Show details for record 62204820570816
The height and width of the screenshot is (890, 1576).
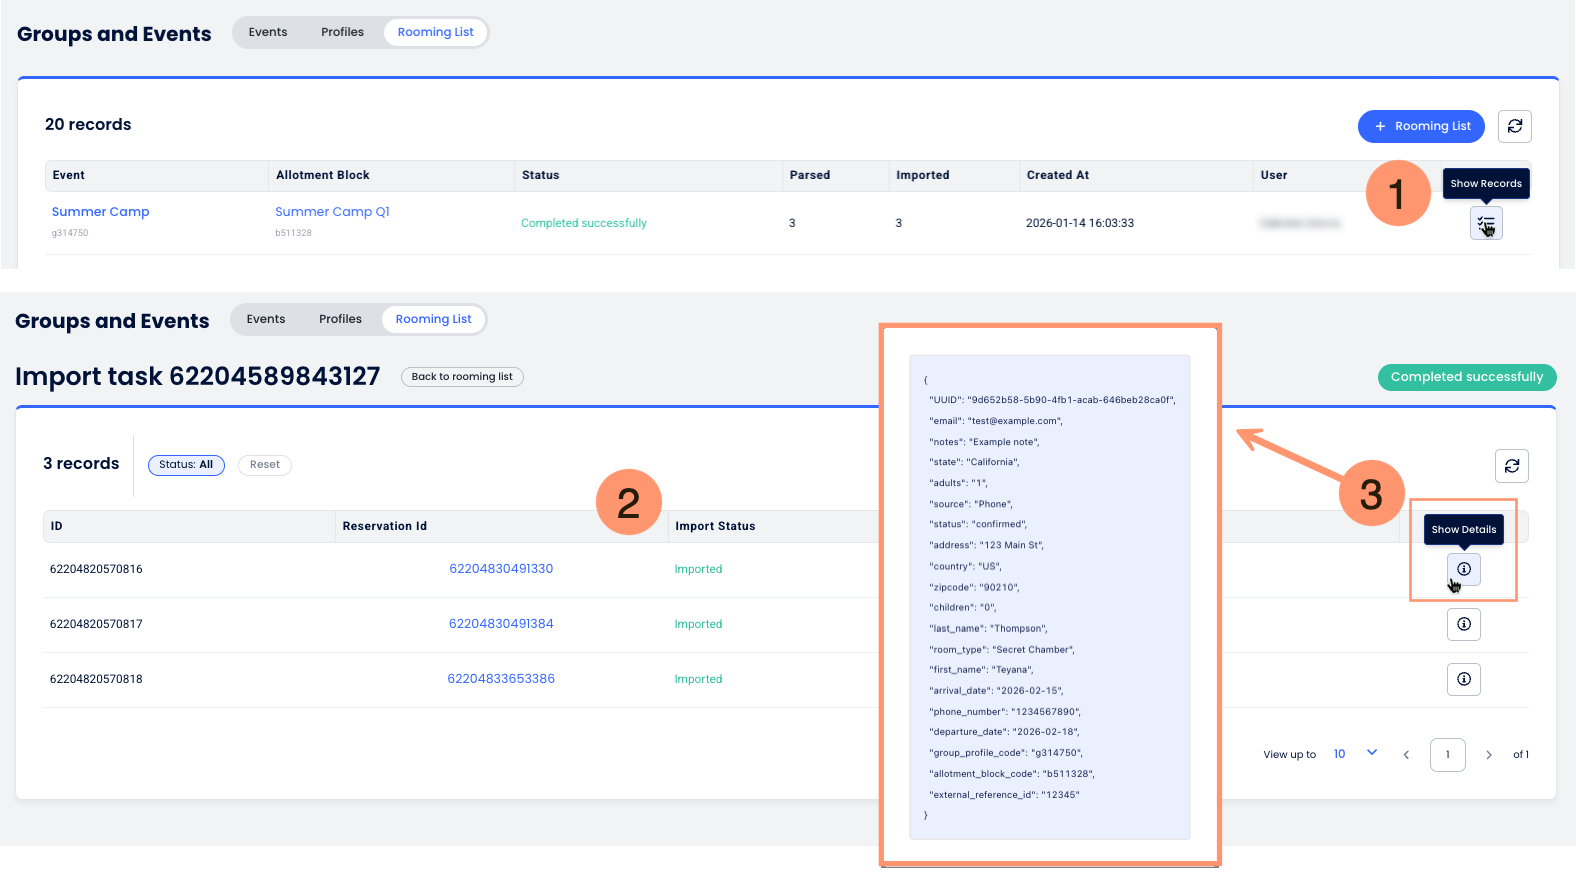pos(1463,569)
